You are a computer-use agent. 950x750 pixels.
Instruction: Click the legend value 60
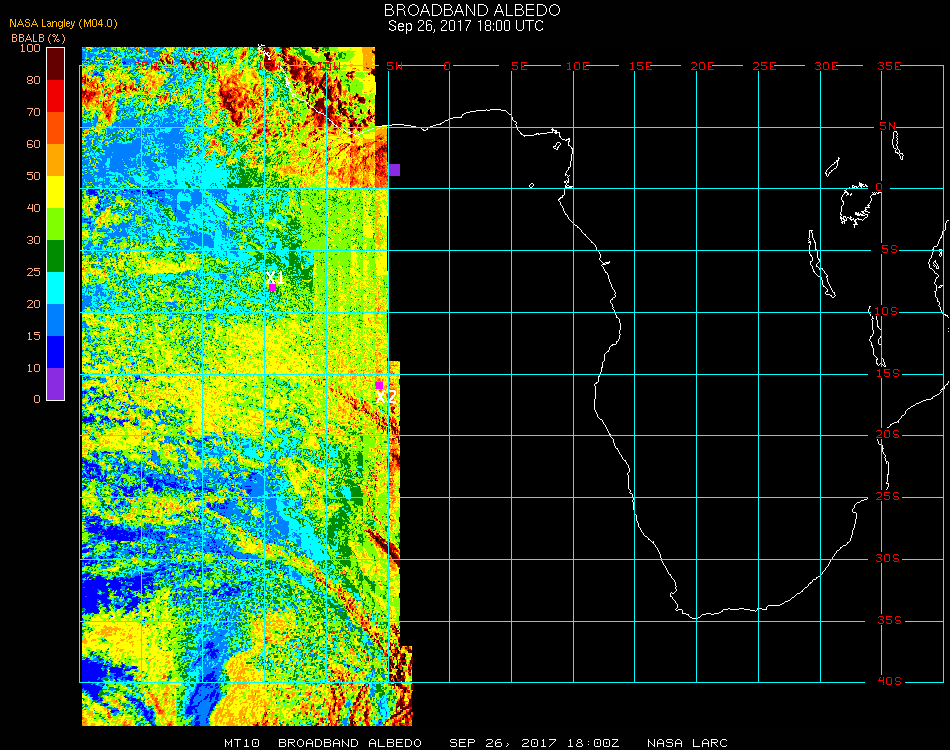(x=33, y=144)
